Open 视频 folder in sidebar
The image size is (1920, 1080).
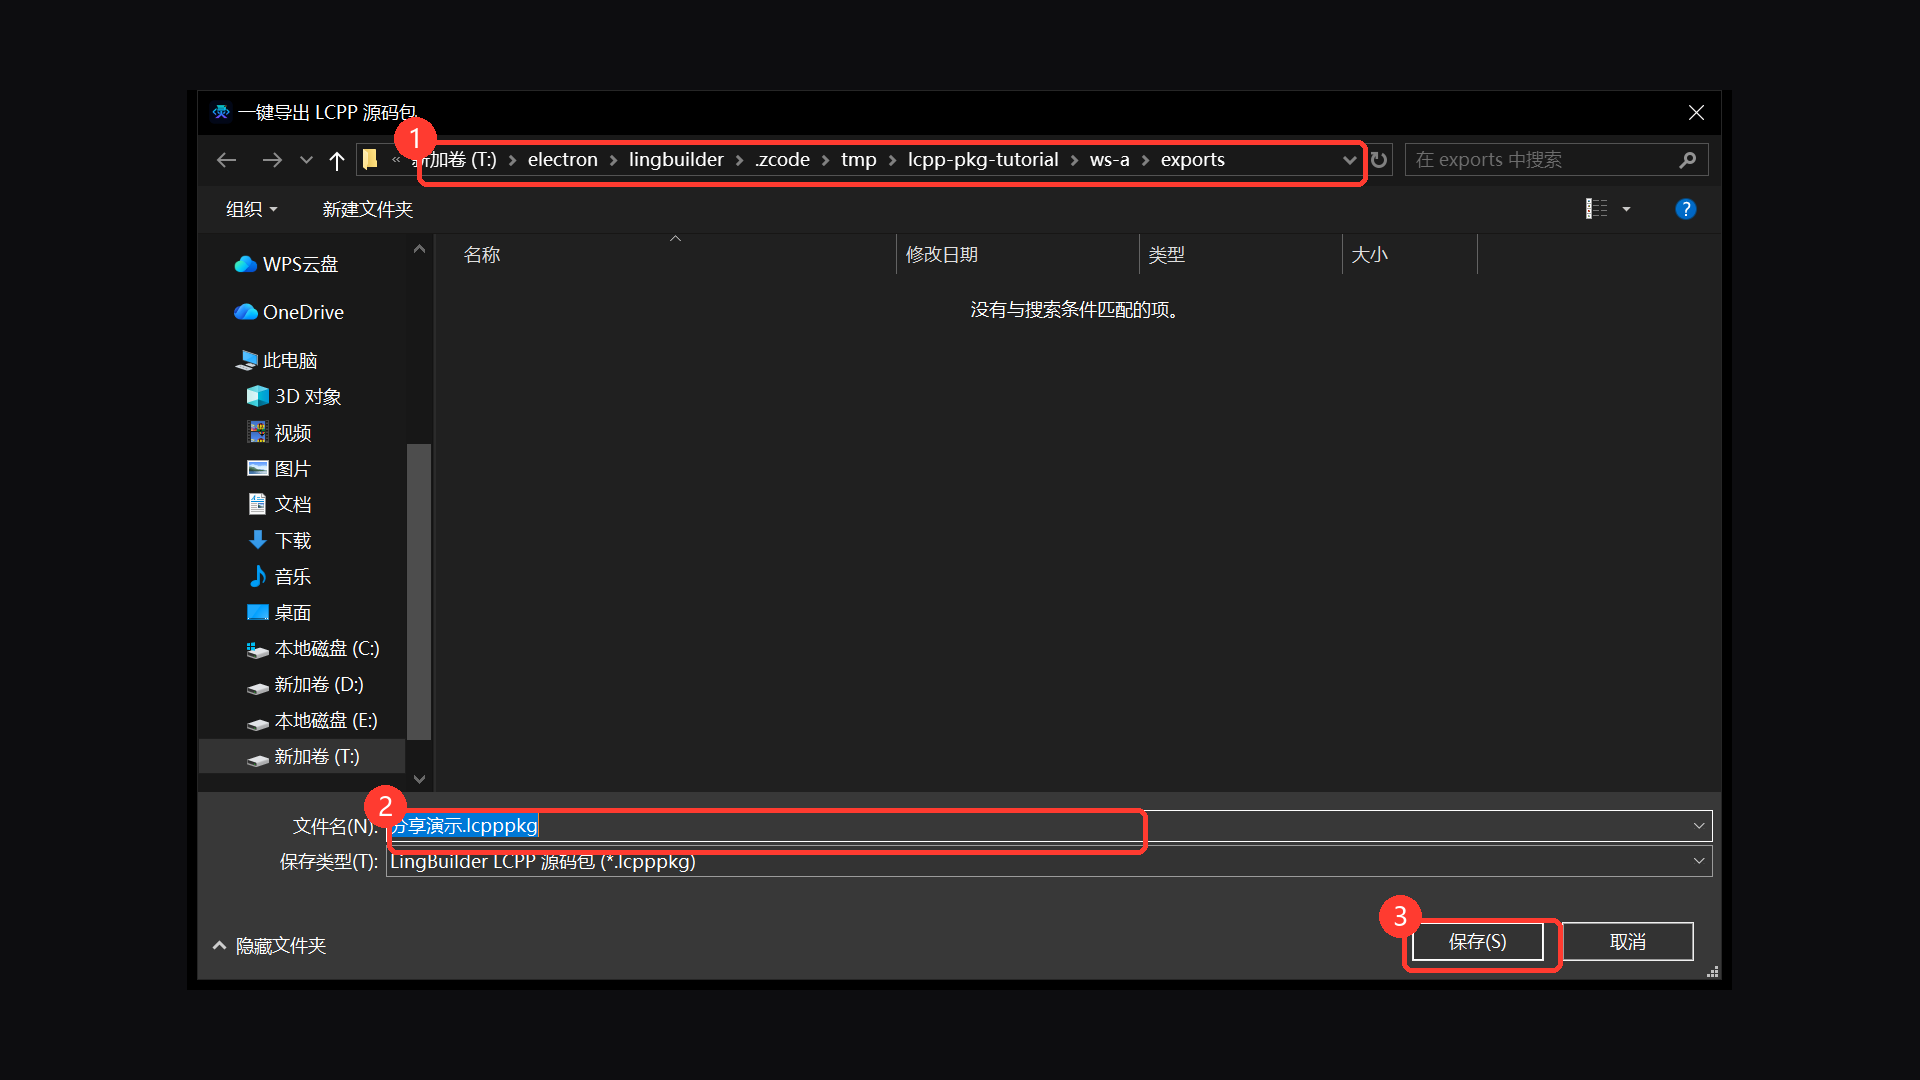point(279,432)
